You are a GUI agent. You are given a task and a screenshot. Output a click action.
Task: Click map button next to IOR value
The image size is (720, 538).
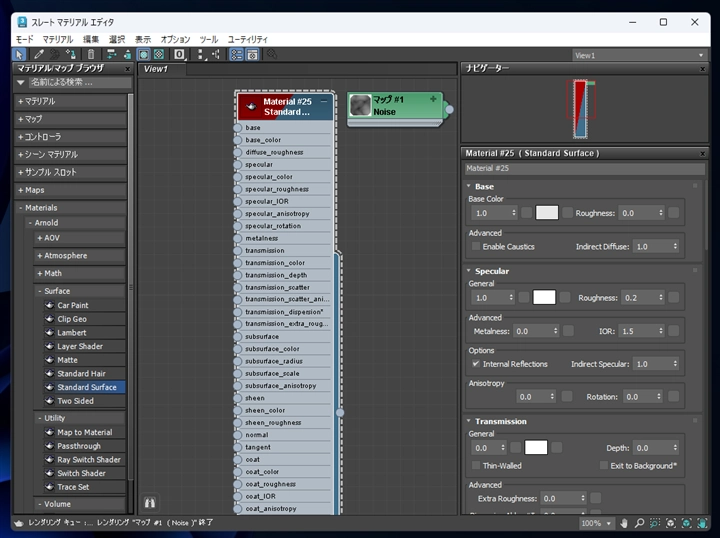[674, 331]
